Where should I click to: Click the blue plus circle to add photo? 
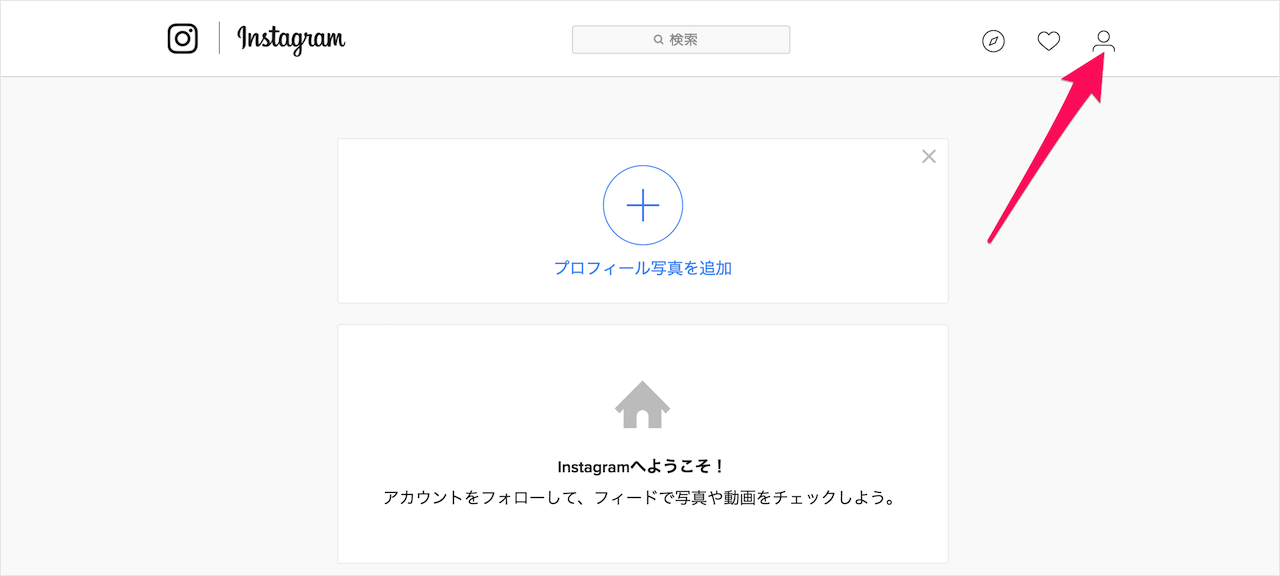(x=642, y=205)
